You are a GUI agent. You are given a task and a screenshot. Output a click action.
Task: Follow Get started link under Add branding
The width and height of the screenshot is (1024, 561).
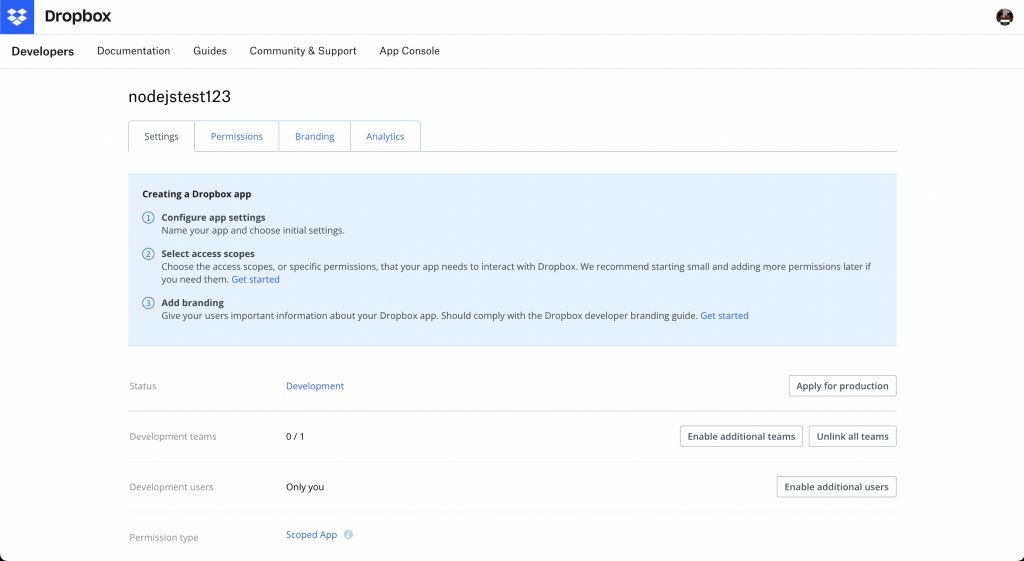[724, 315]
